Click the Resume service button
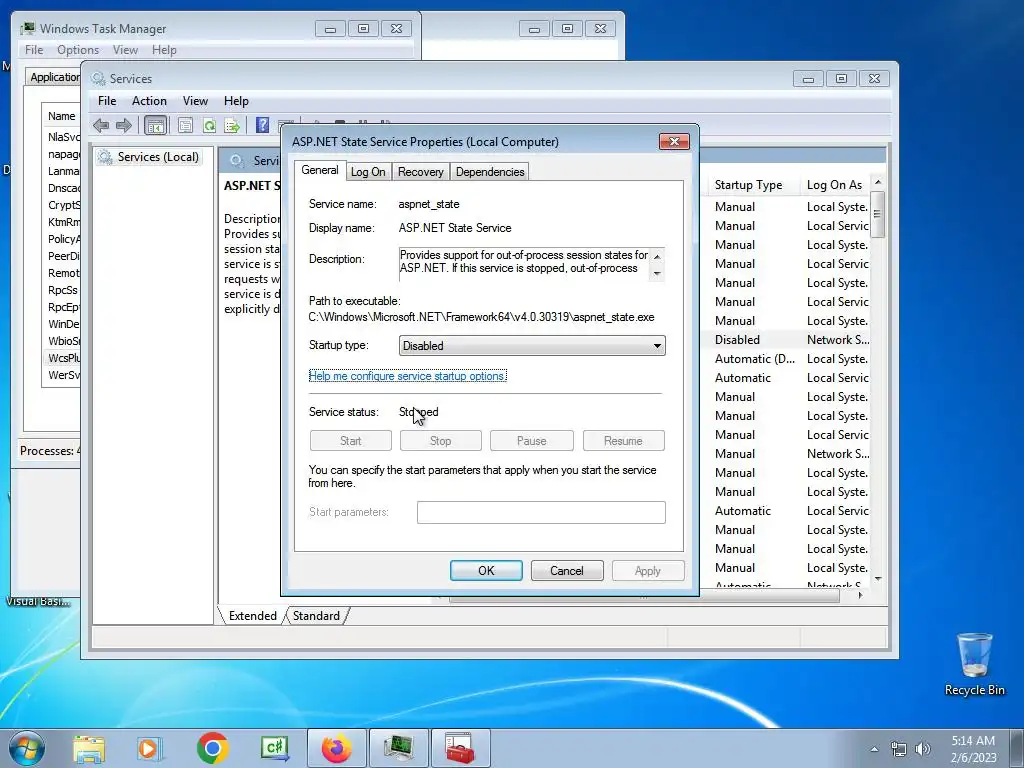 tap(623, 441)
